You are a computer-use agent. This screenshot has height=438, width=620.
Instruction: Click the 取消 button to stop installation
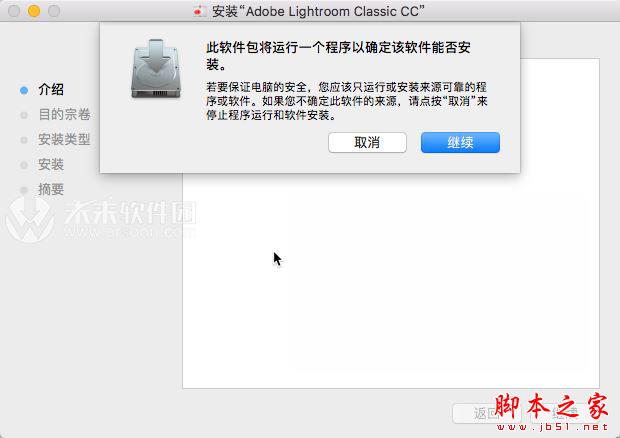[x=367, y=142]
